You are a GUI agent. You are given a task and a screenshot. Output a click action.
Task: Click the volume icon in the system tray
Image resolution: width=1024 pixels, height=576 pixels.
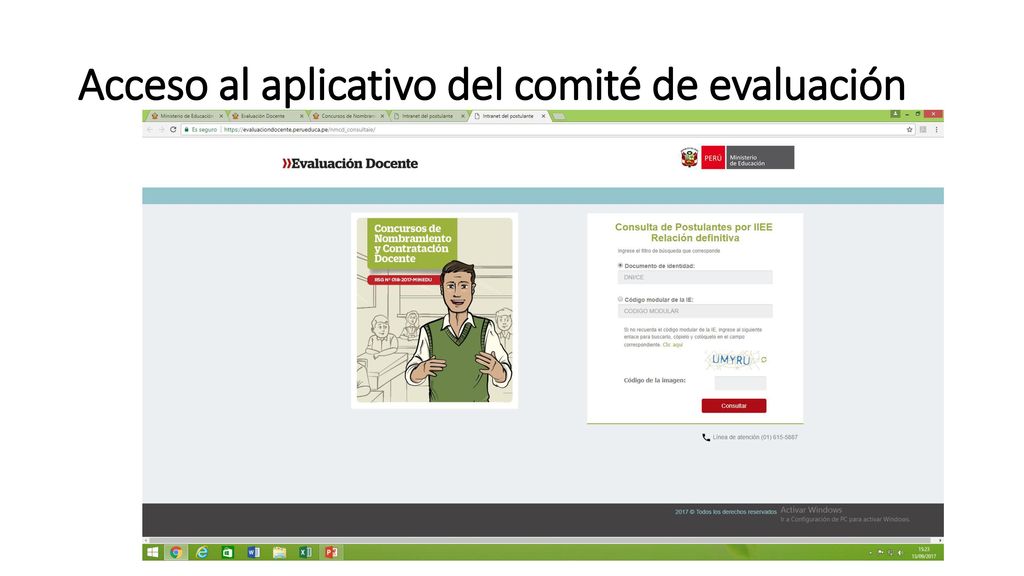click(901, 552)
